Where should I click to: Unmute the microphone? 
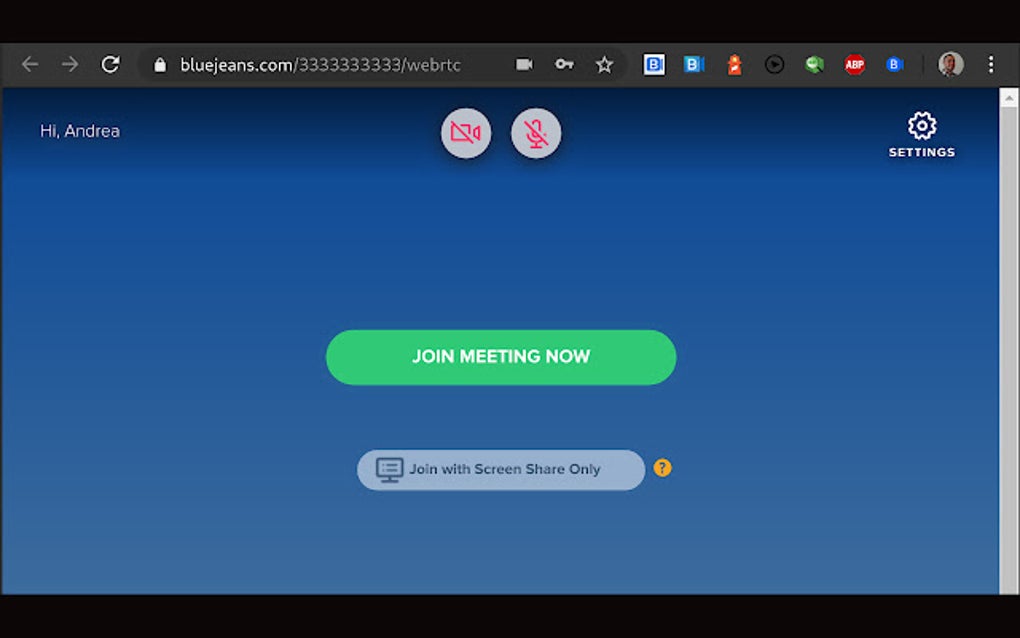coord(536,133)
